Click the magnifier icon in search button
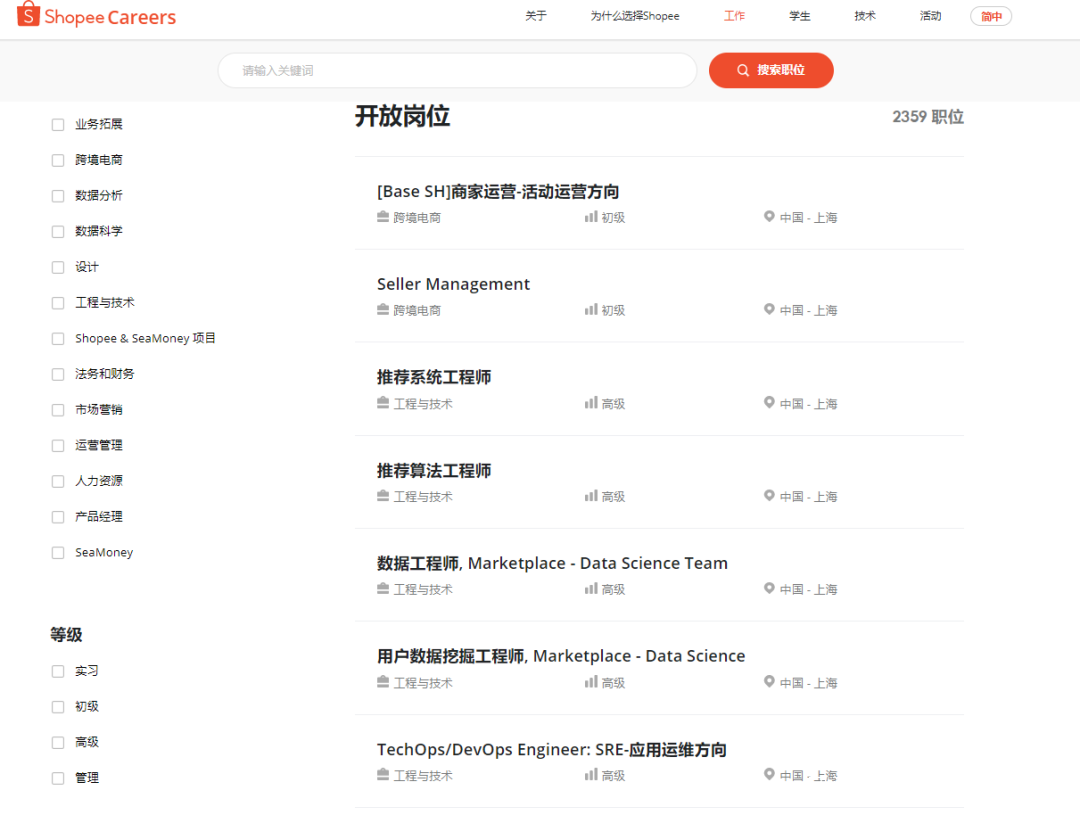The width and height of the screenshot is (1080, 815). [x=742, y=70]
